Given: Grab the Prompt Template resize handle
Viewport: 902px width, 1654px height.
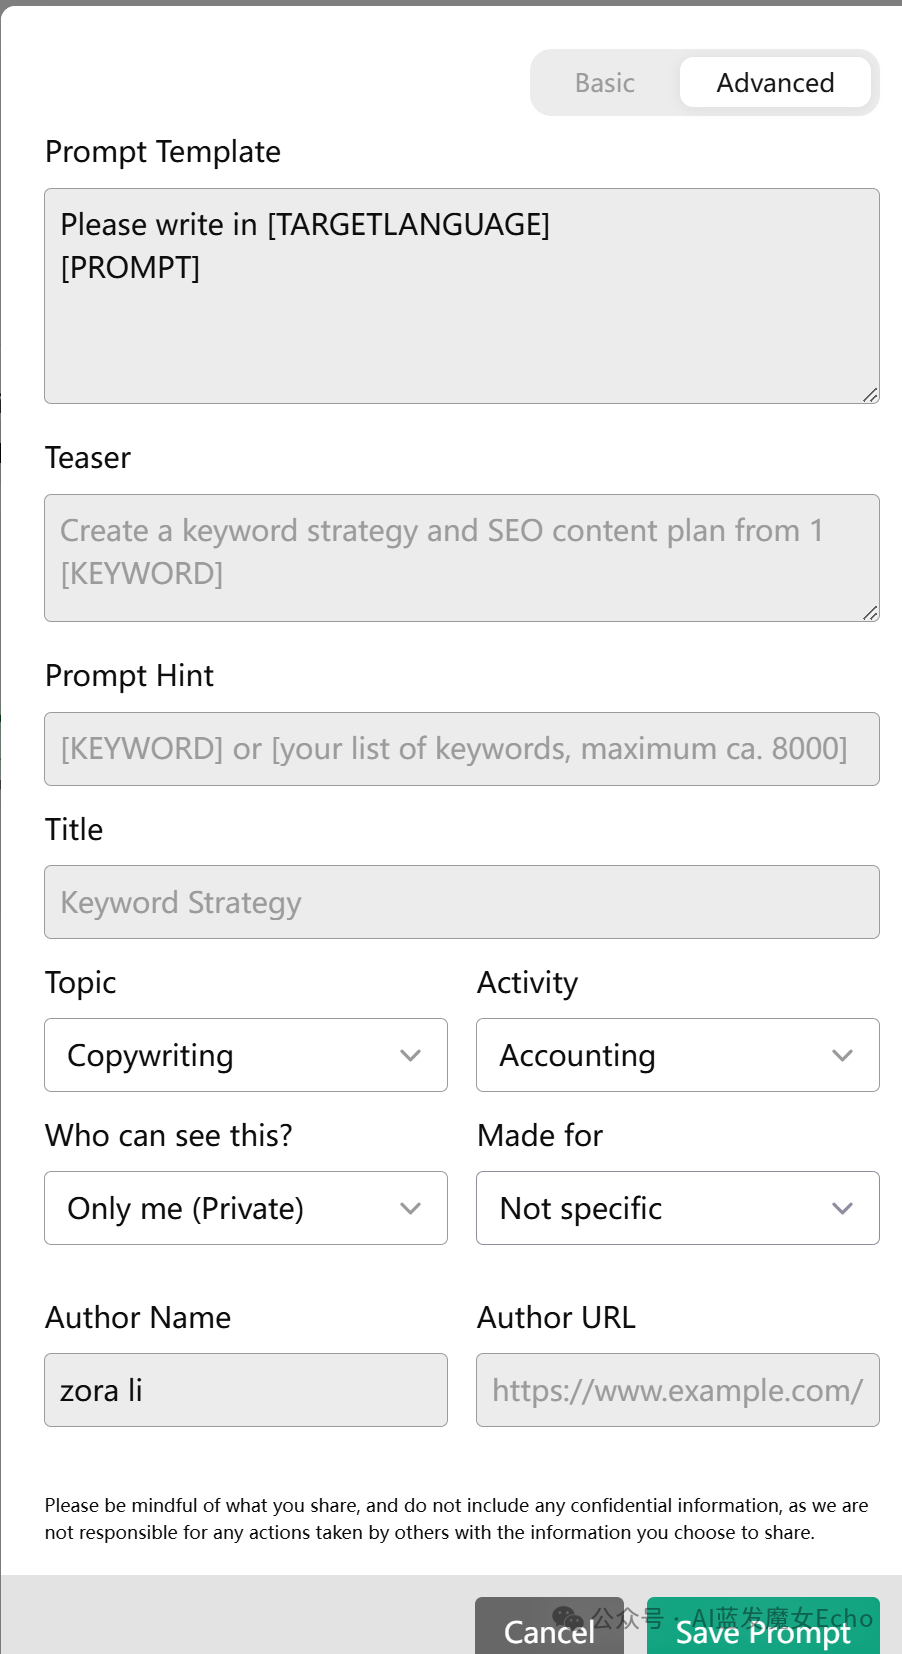Looking at the screenshot, I should tap(870, 395).
